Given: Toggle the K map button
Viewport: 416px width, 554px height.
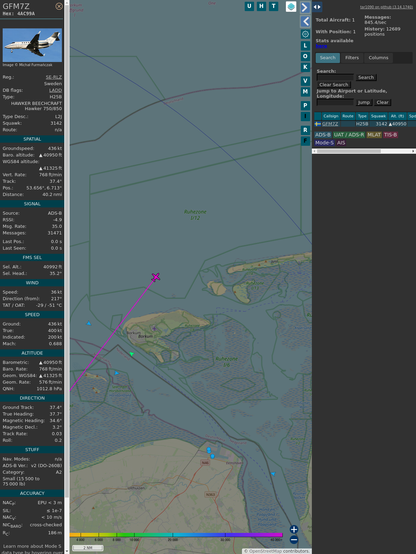Looking at the screenshot, I should coord(305,67).
